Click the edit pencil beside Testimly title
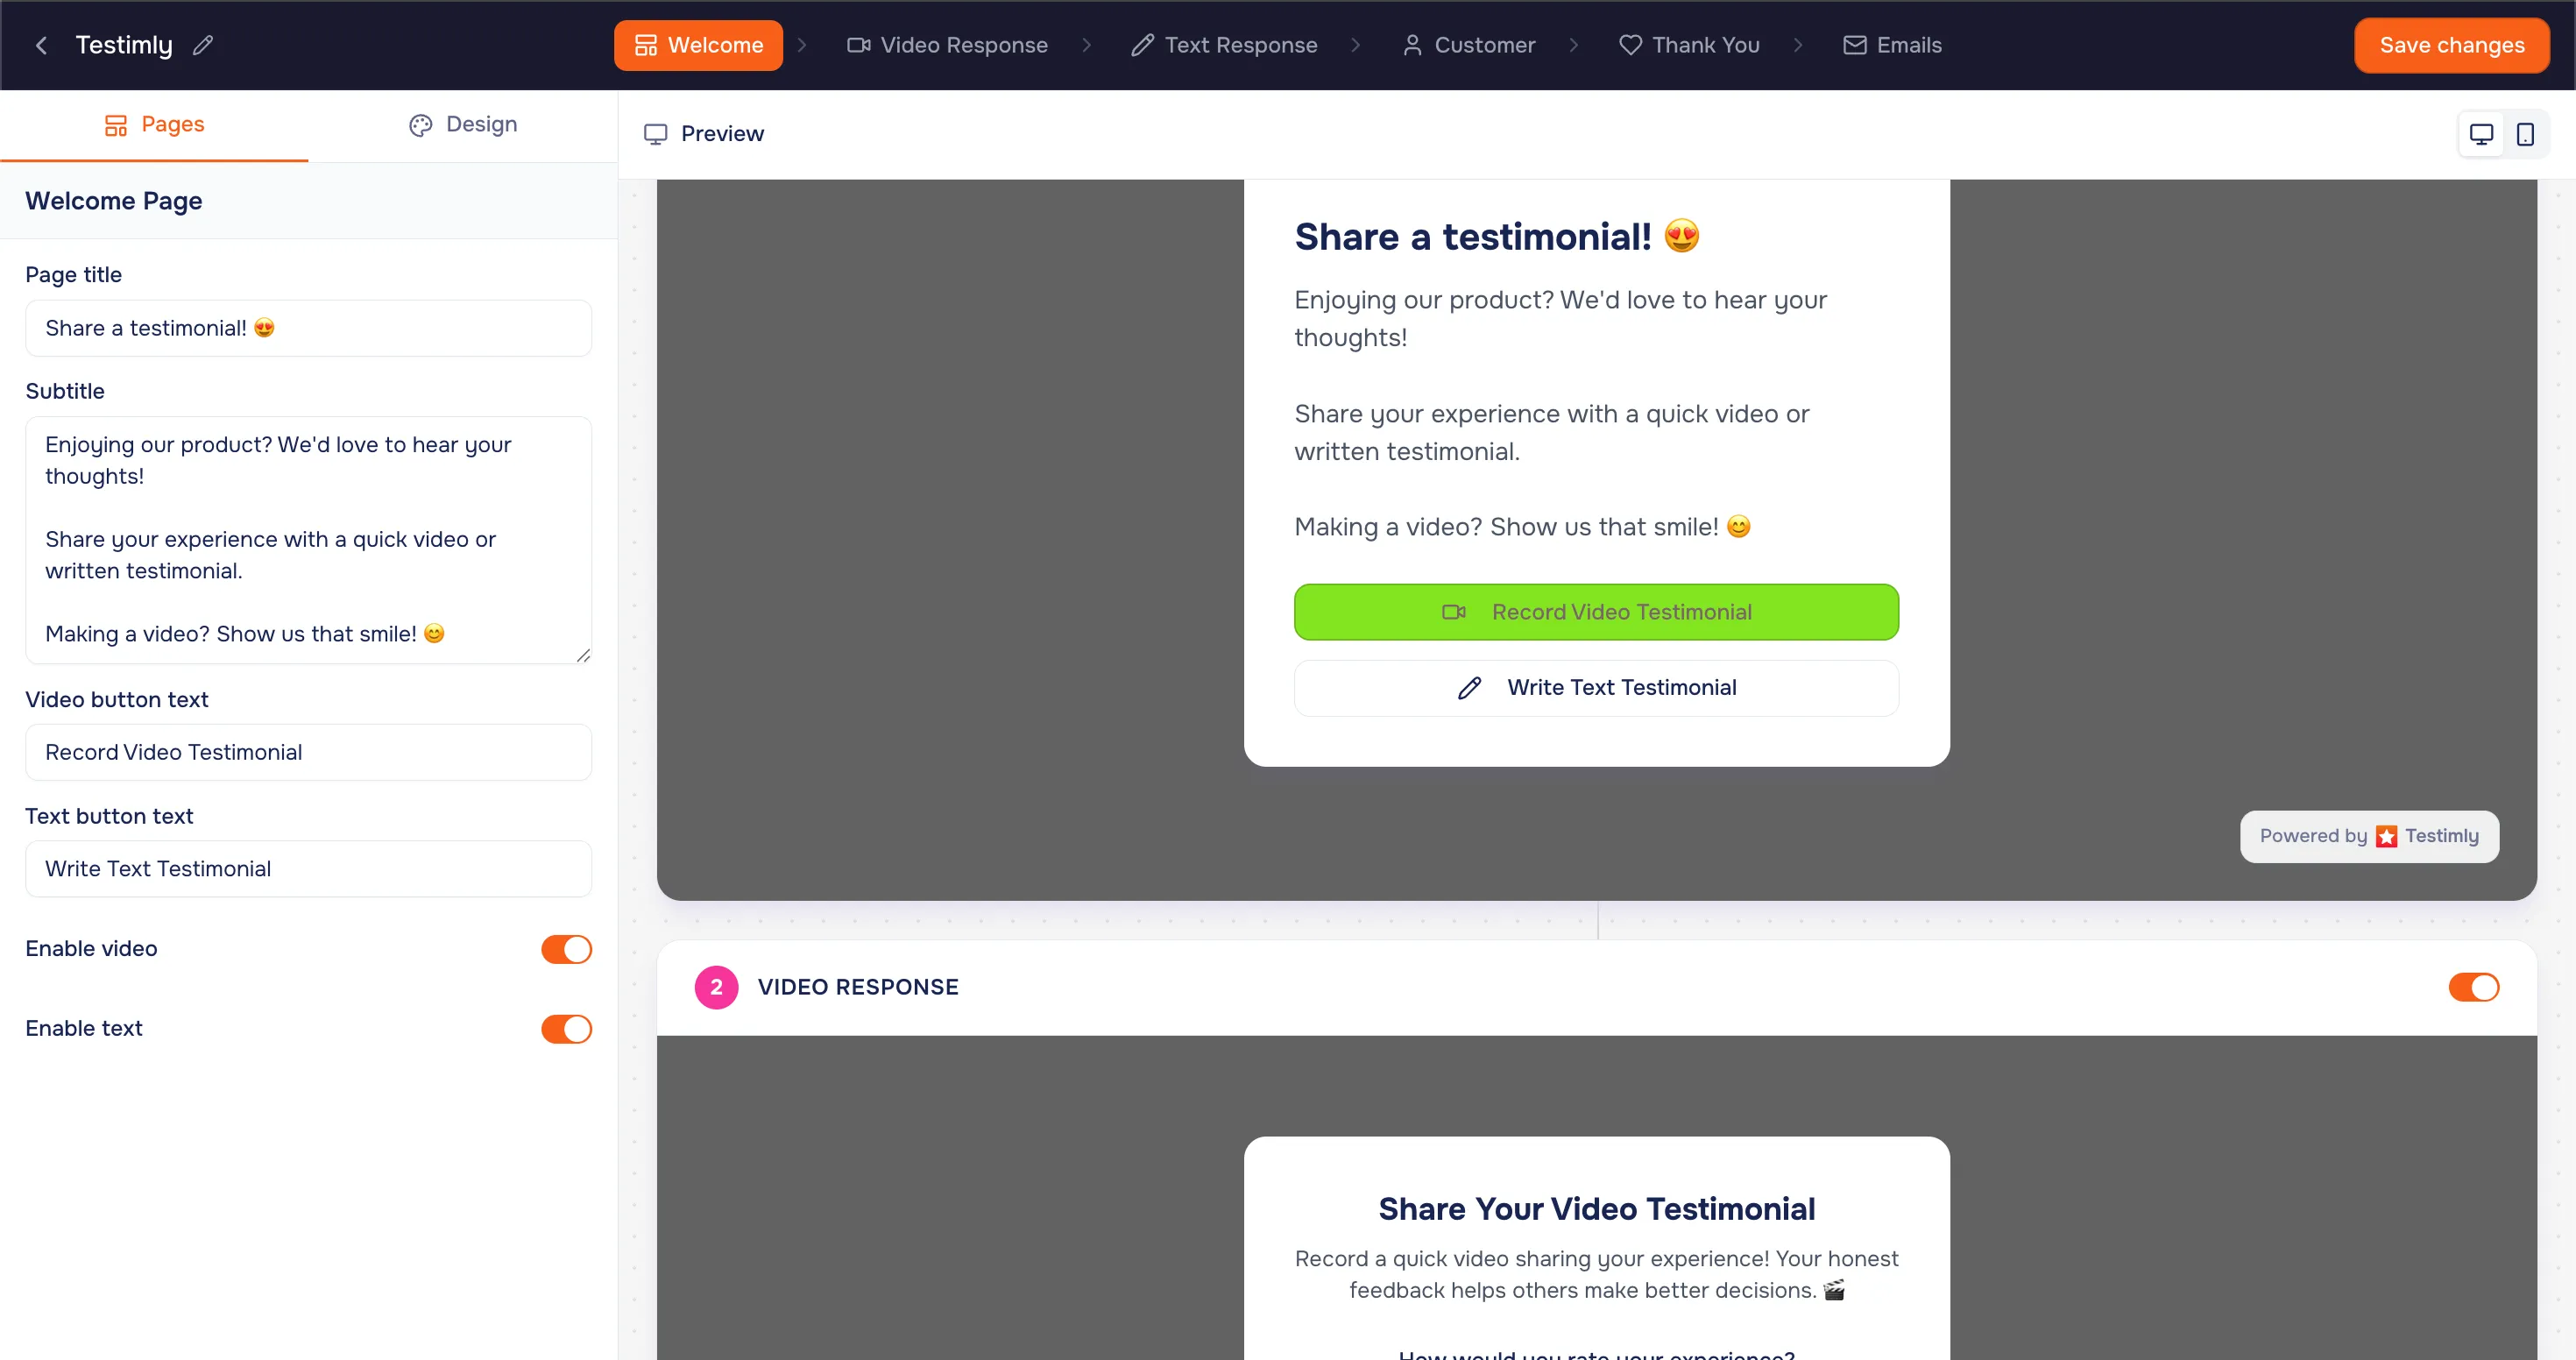Image resolution: width=2576 pixels, height=1360 pixels. point(203,45)
